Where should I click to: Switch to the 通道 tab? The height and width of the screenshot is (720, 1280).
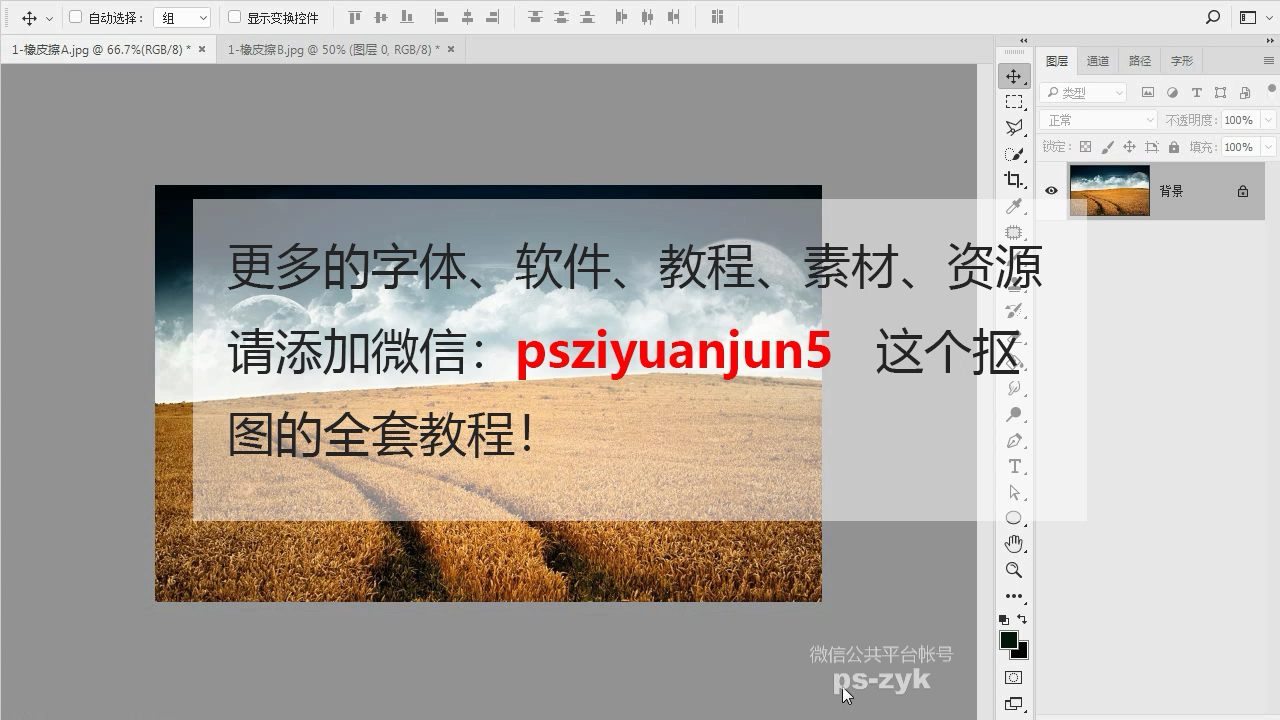tap(1097, 60)
